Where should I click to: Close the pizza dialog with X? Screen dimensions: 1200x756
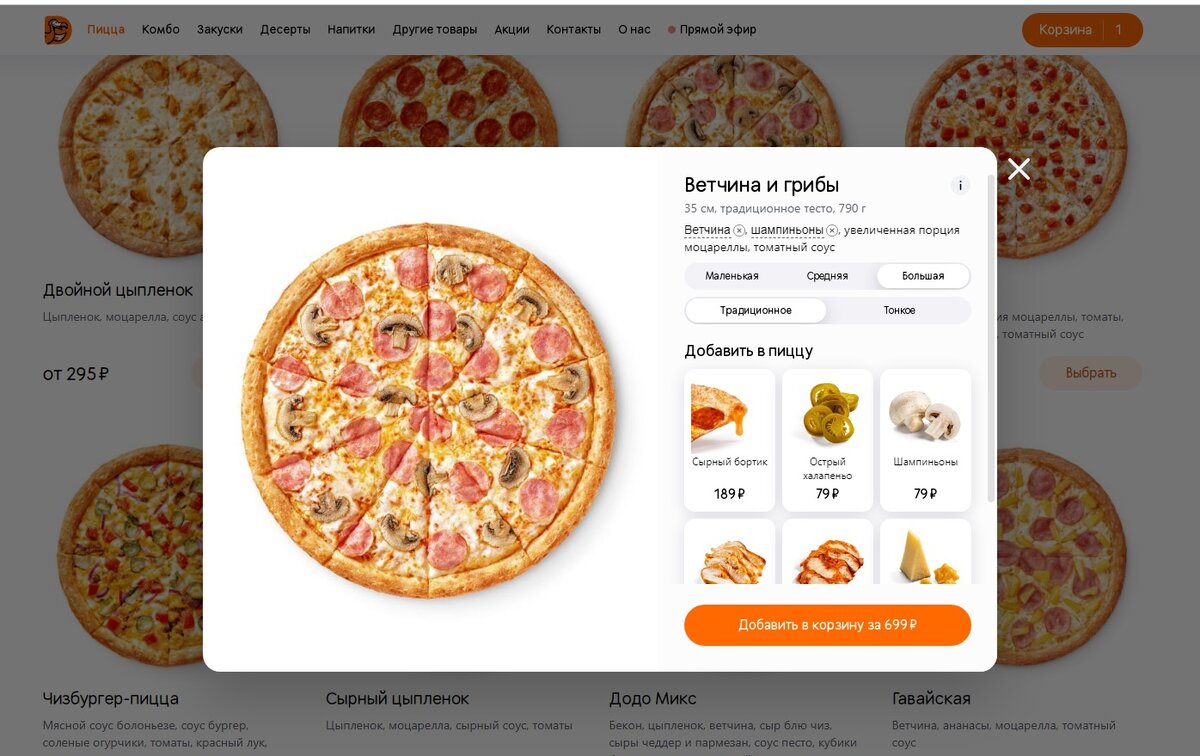[x=1019, y=169]
